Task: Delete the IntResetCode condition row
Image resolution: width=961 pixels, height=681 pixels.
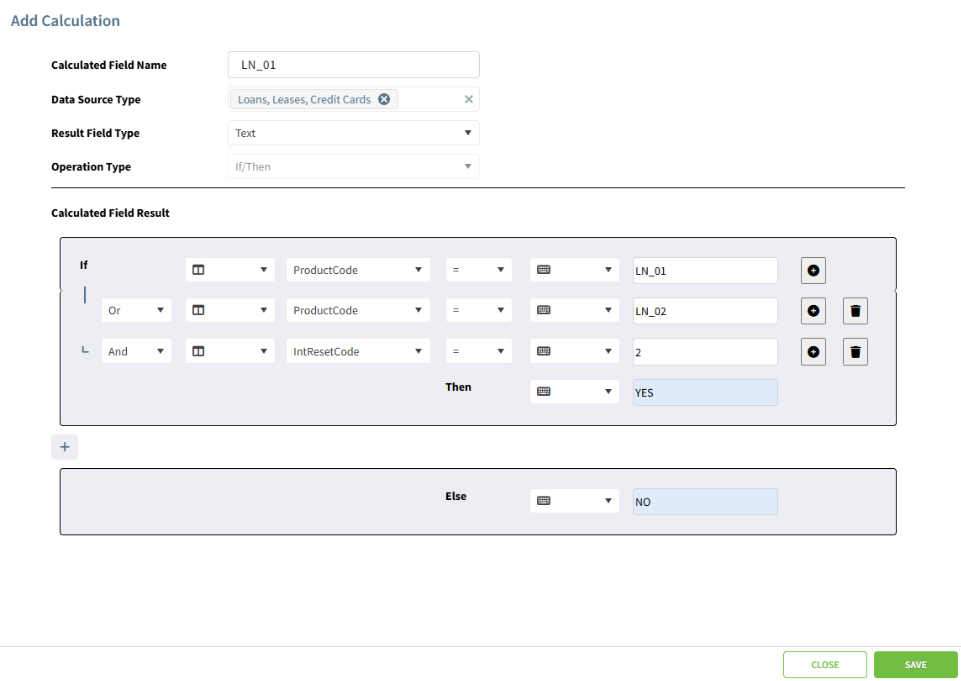Action: [855, 352]
